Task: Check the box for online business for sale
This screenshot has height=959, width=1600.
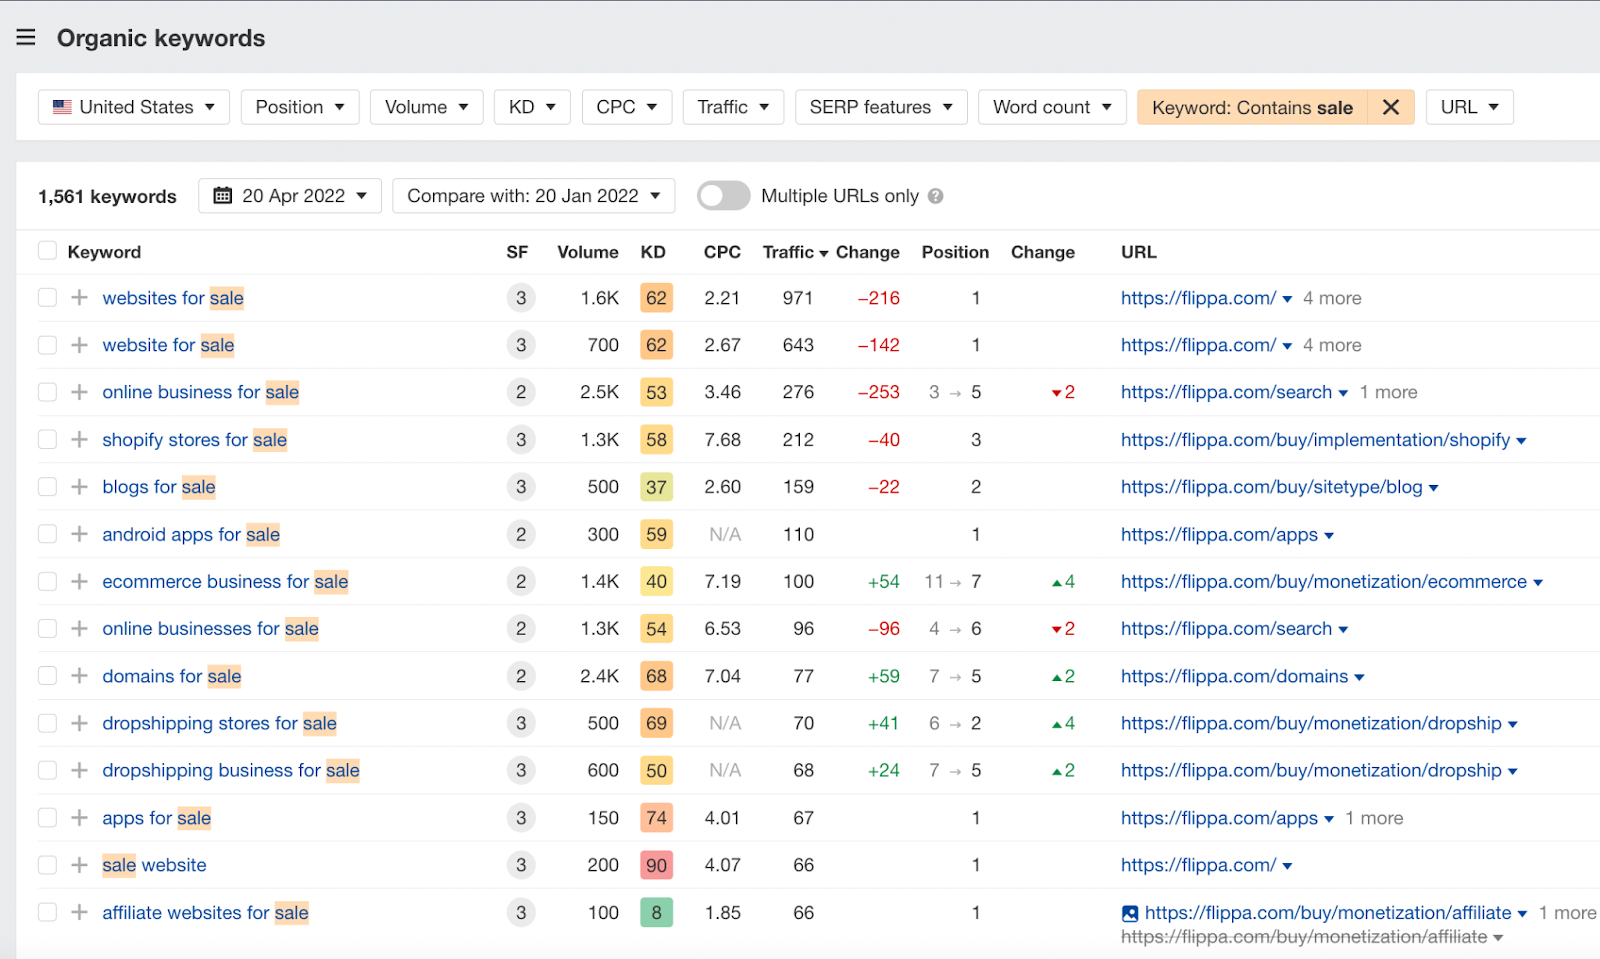Action: tap(47, 392)
